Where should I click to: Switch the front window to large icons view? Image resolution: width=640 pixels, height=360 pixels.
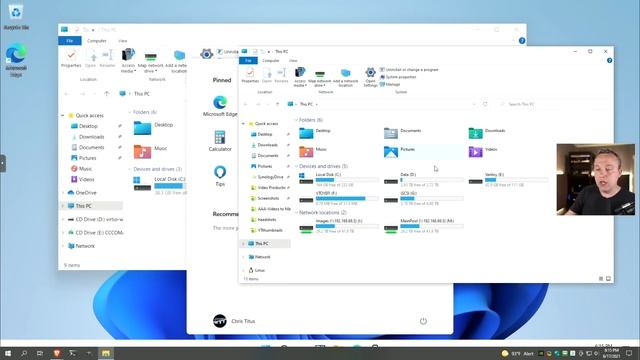[x=608, y=279]
